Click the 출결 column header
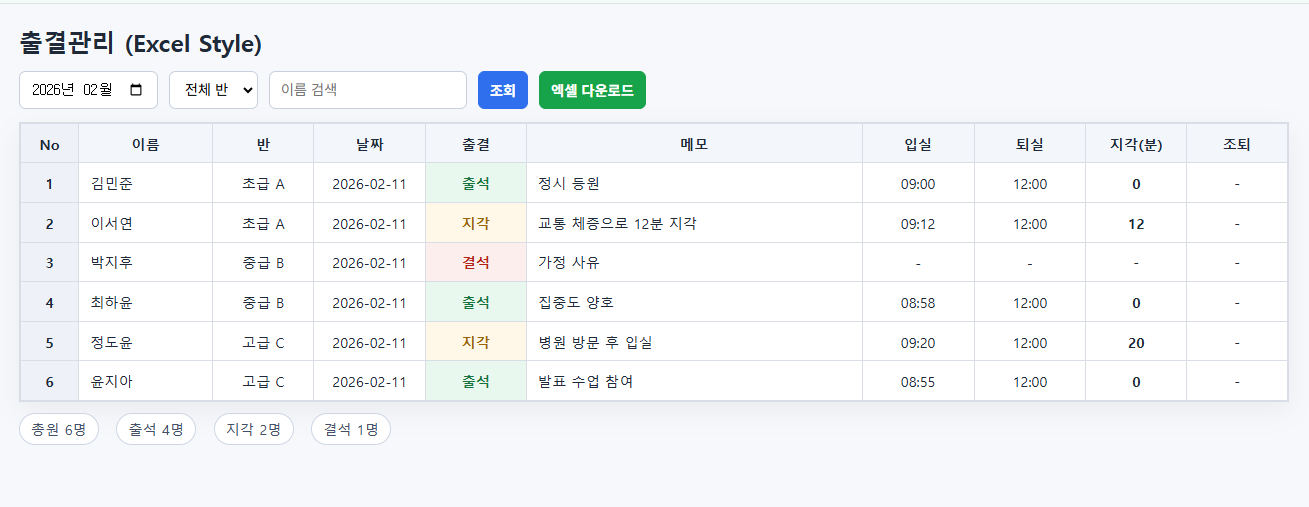This screenshot has width=1309, height=507. [475, 145]
